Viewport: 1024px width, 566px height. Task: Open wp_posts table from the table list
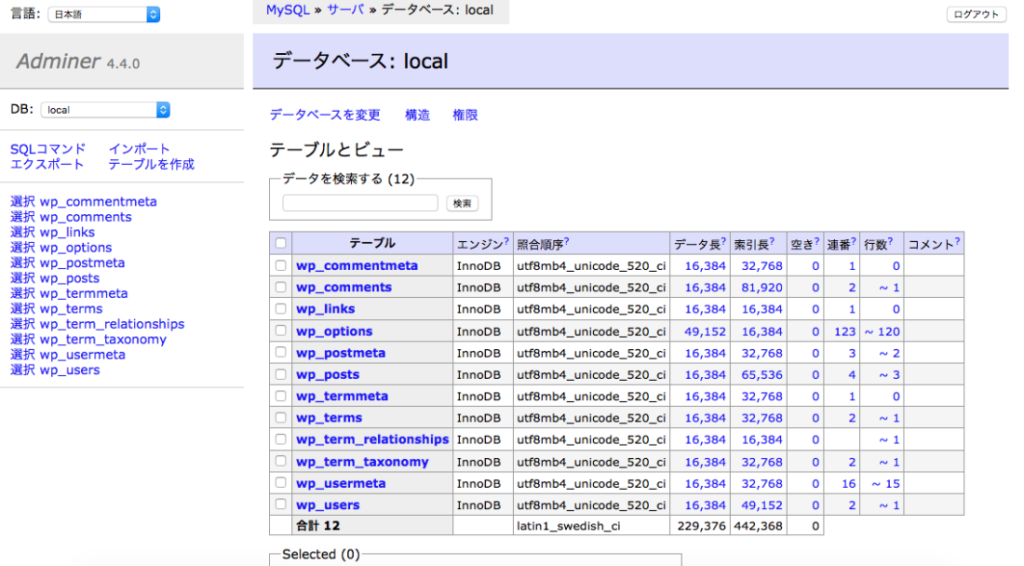coord(327,375)
